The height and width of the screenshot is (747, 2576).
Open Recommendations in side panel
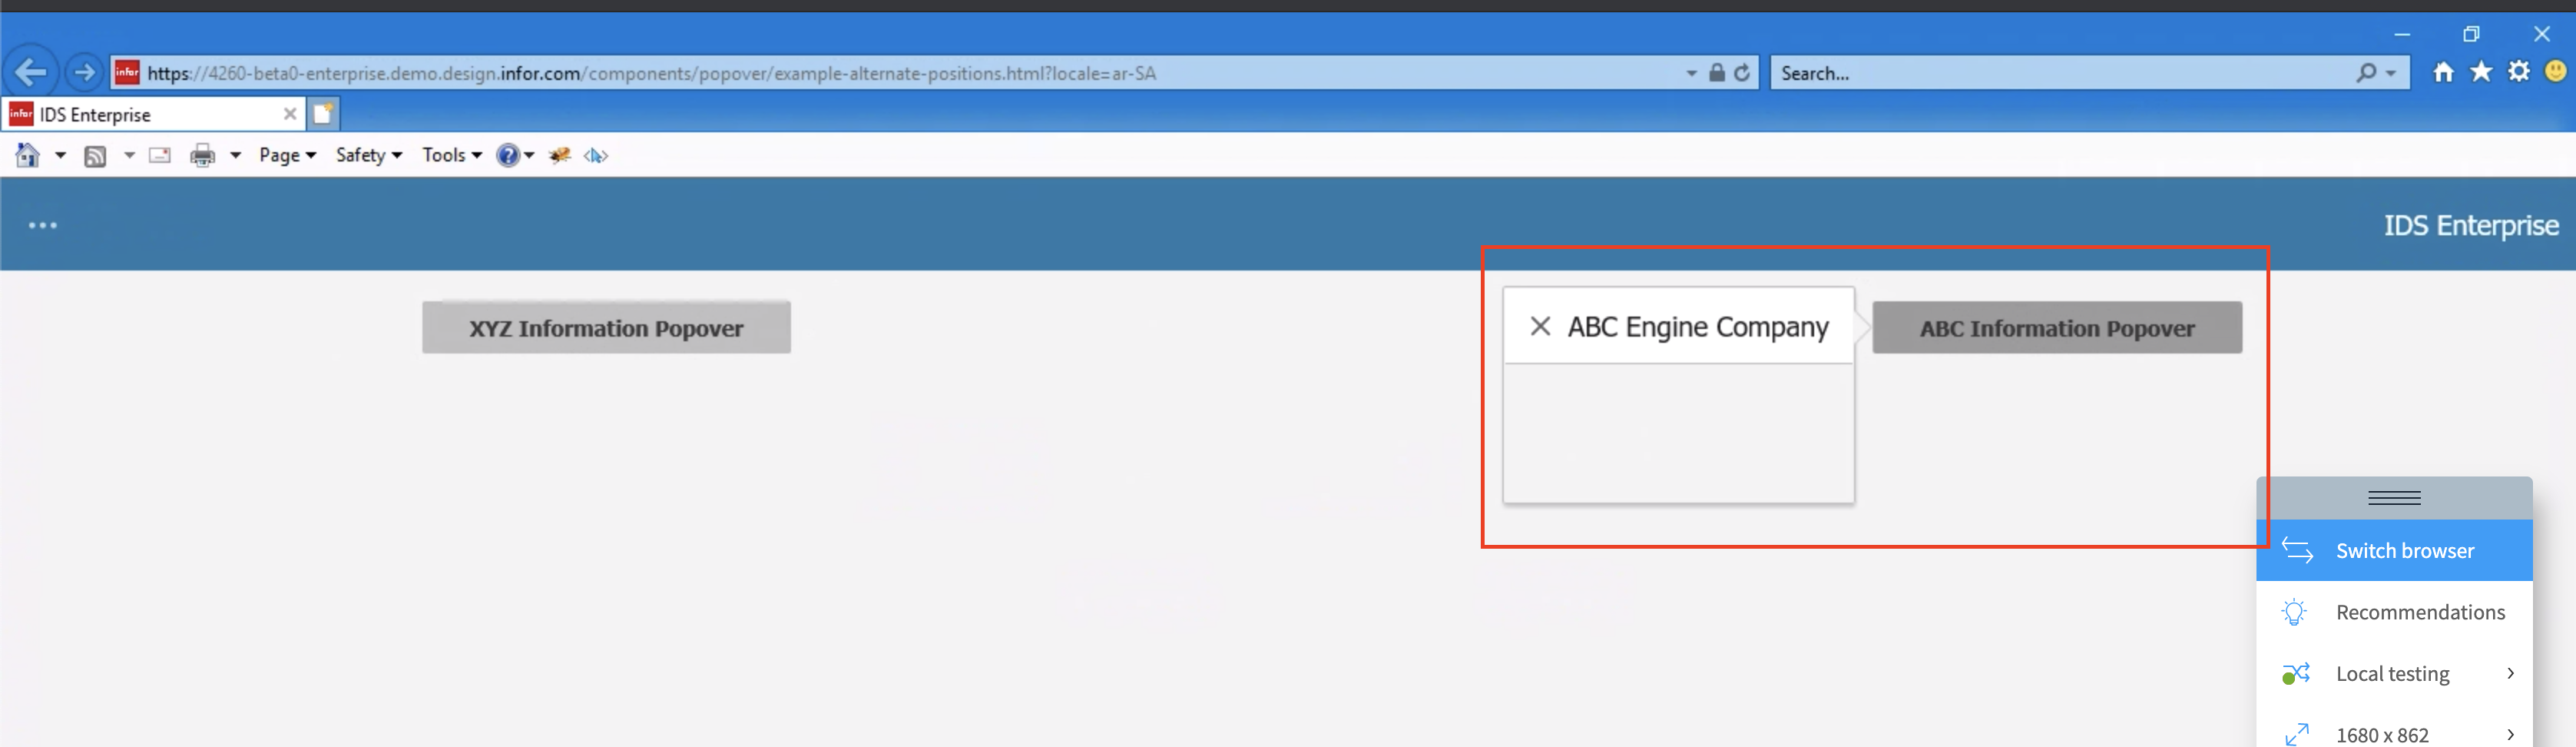2394,612
